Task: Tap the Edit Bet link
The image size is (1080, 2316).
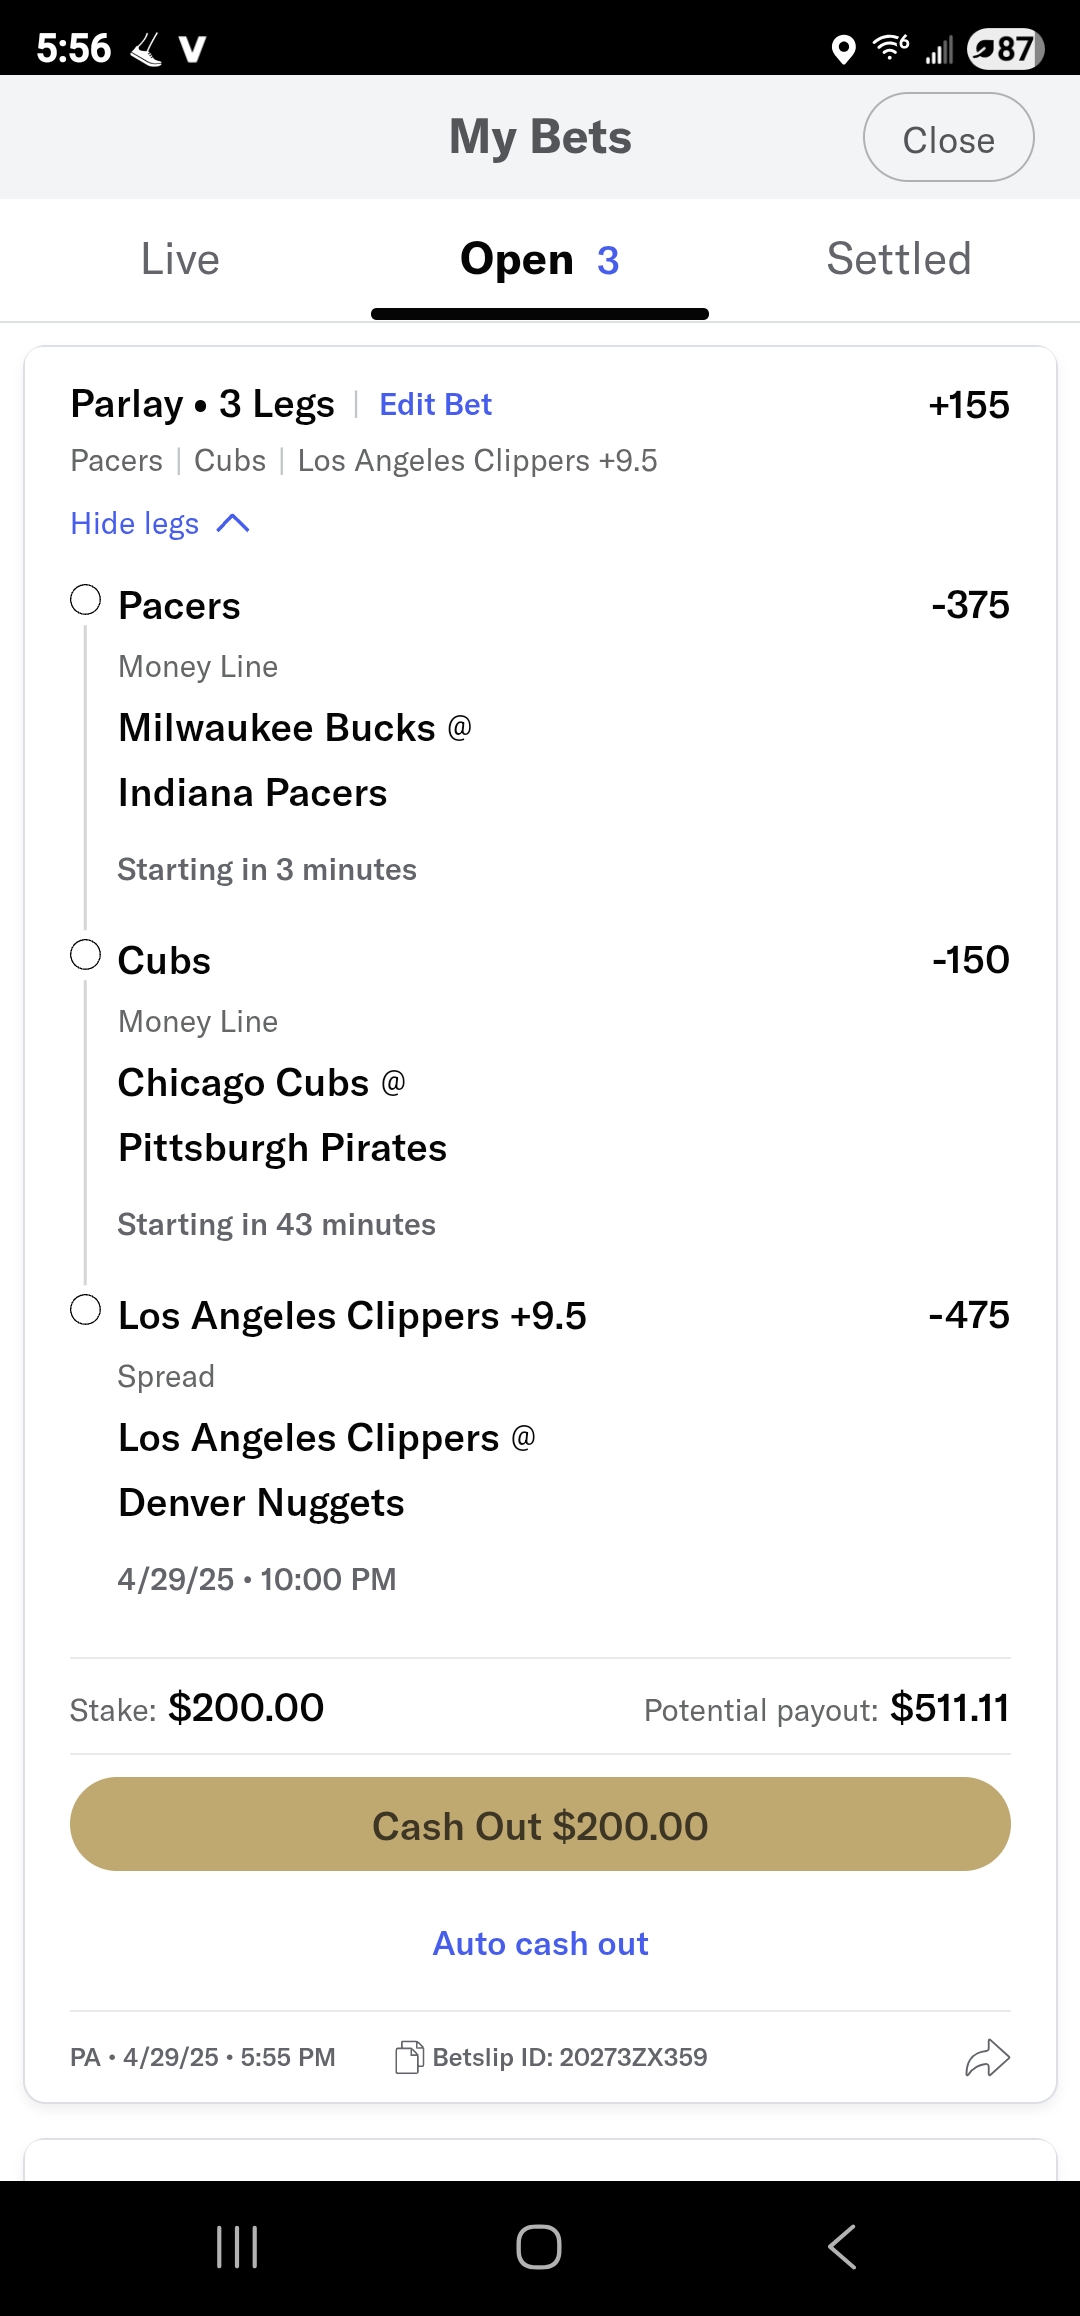Action: click(435, 404)
